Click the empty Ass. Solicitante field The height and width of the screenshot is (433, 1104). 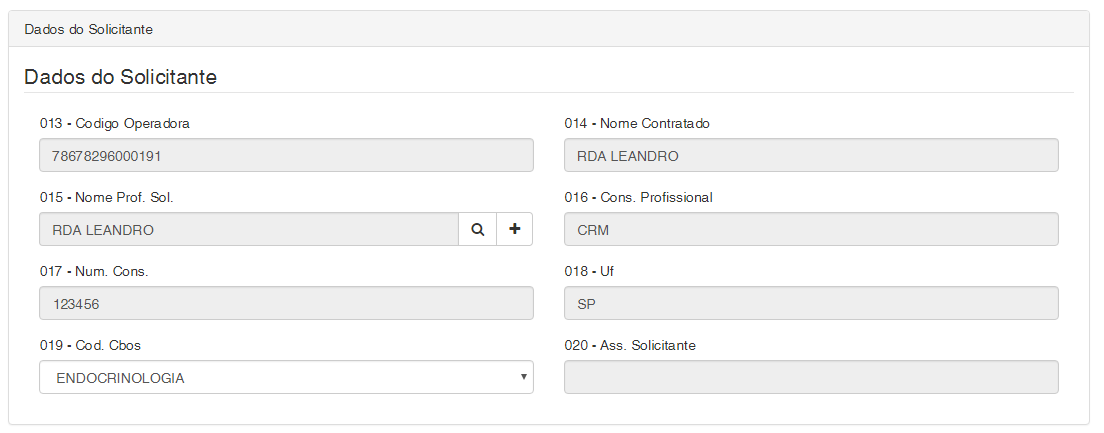811,378
